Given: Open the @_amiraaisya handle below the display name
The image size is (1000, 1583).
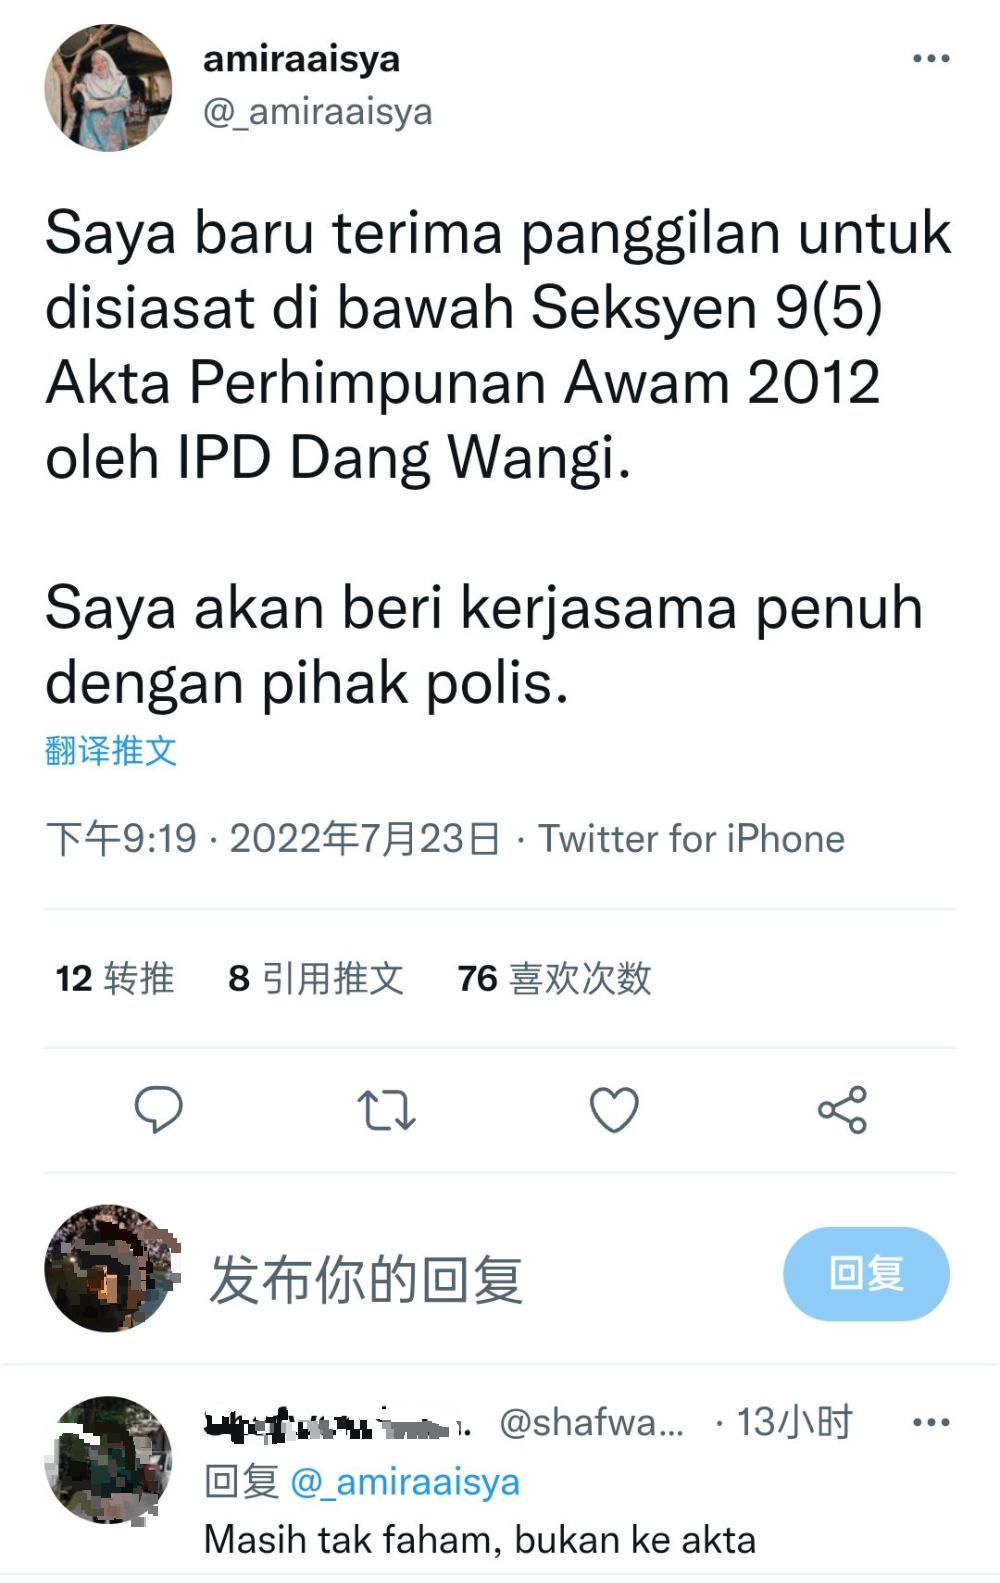Looking at the screenshot, I should coord(318,112).
